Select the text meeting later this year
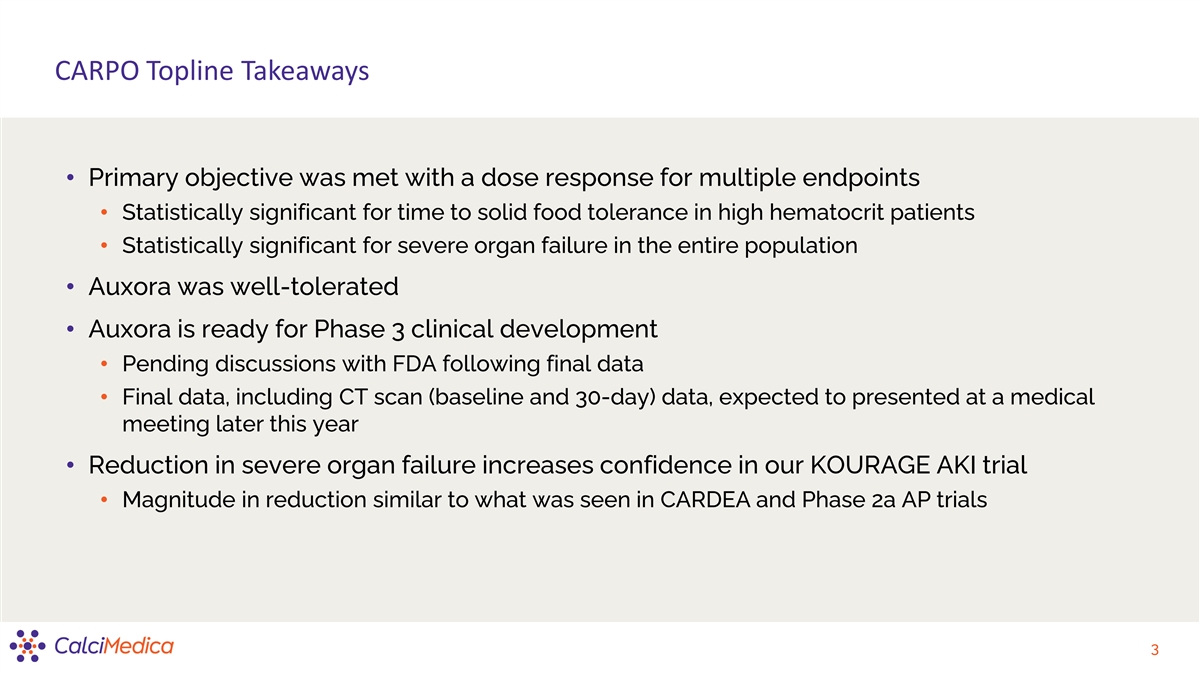 click(239, 424)
